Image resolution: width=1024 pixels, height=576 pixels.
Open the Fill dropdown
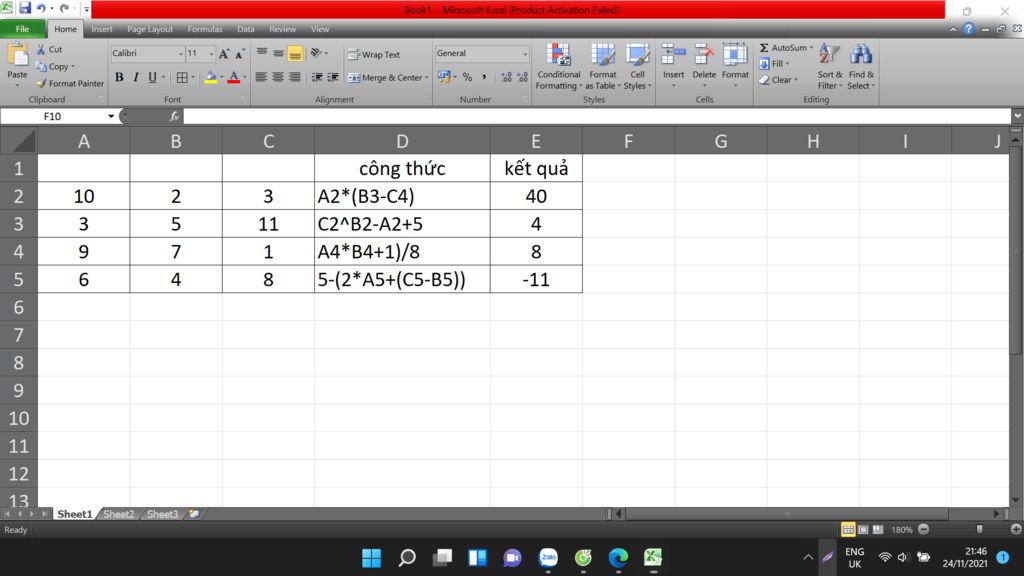(x=775, y=63)
